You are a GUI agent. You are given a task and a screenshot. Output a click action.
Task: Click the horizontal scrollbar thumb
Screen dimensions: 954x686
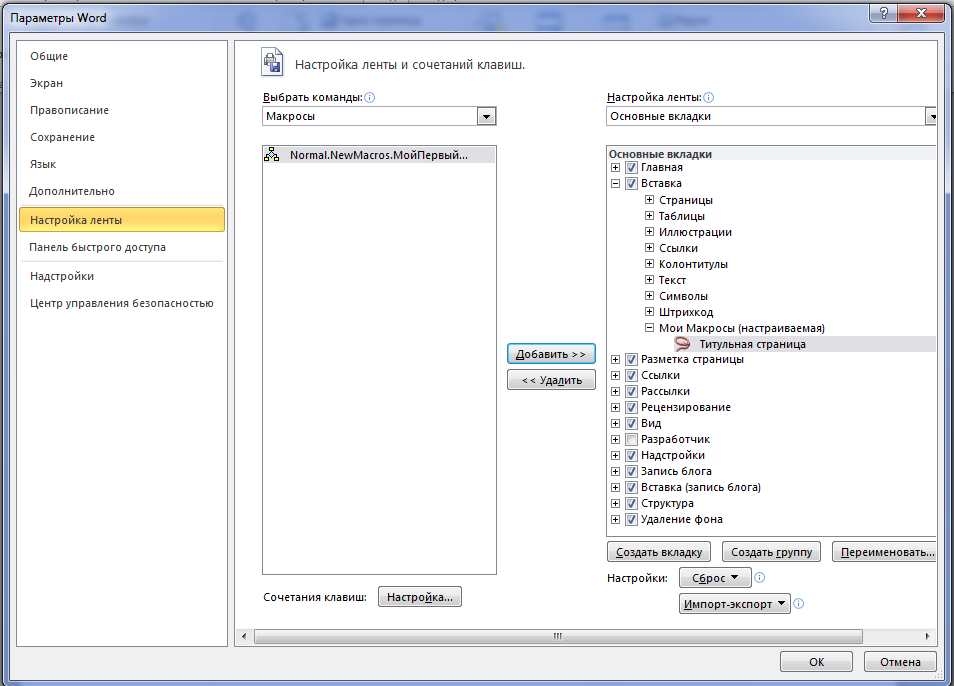click(x=558, y=636)
